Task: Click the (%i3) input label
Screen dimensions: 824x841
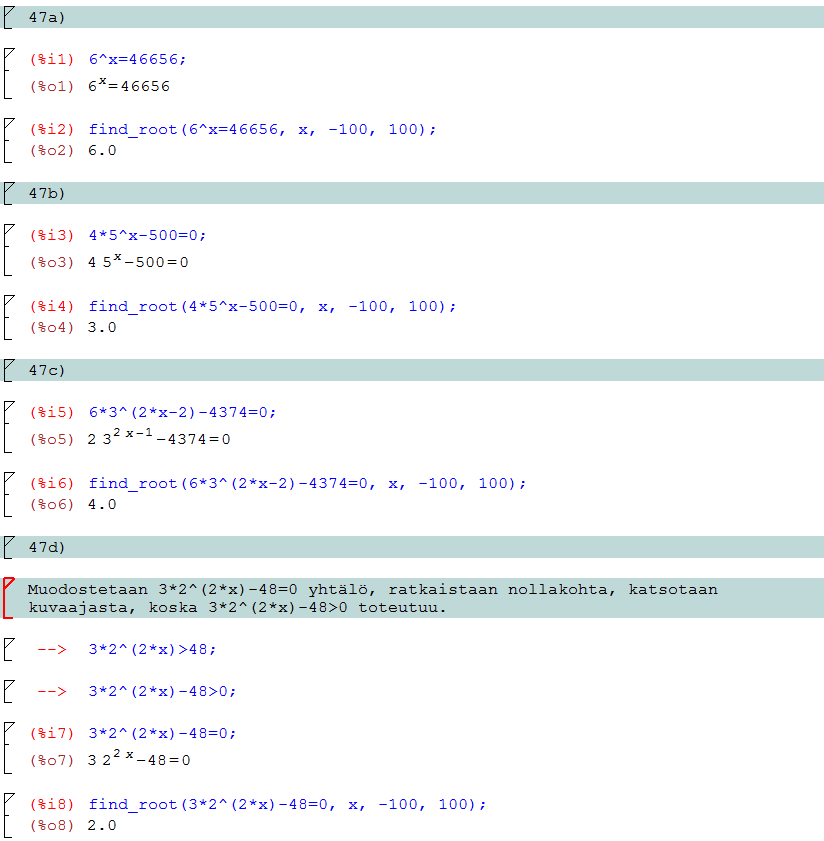Action: 52,235
